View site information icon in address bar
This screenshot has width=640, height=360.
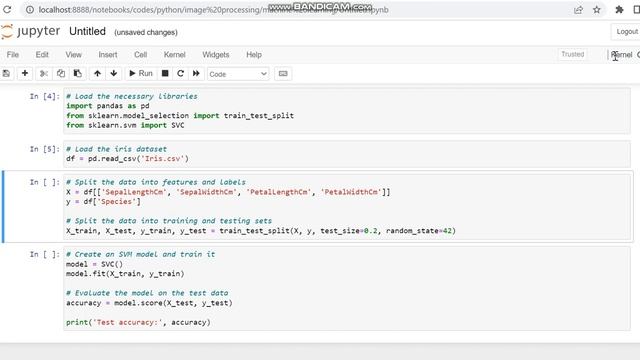30,9
